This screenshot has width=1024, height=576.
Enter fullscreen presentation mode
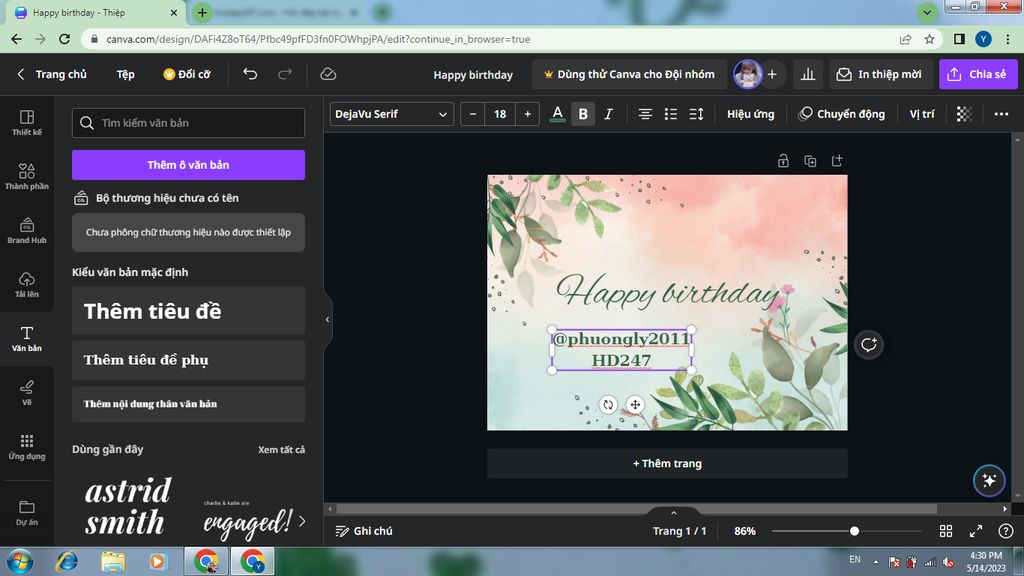[976, 531]
